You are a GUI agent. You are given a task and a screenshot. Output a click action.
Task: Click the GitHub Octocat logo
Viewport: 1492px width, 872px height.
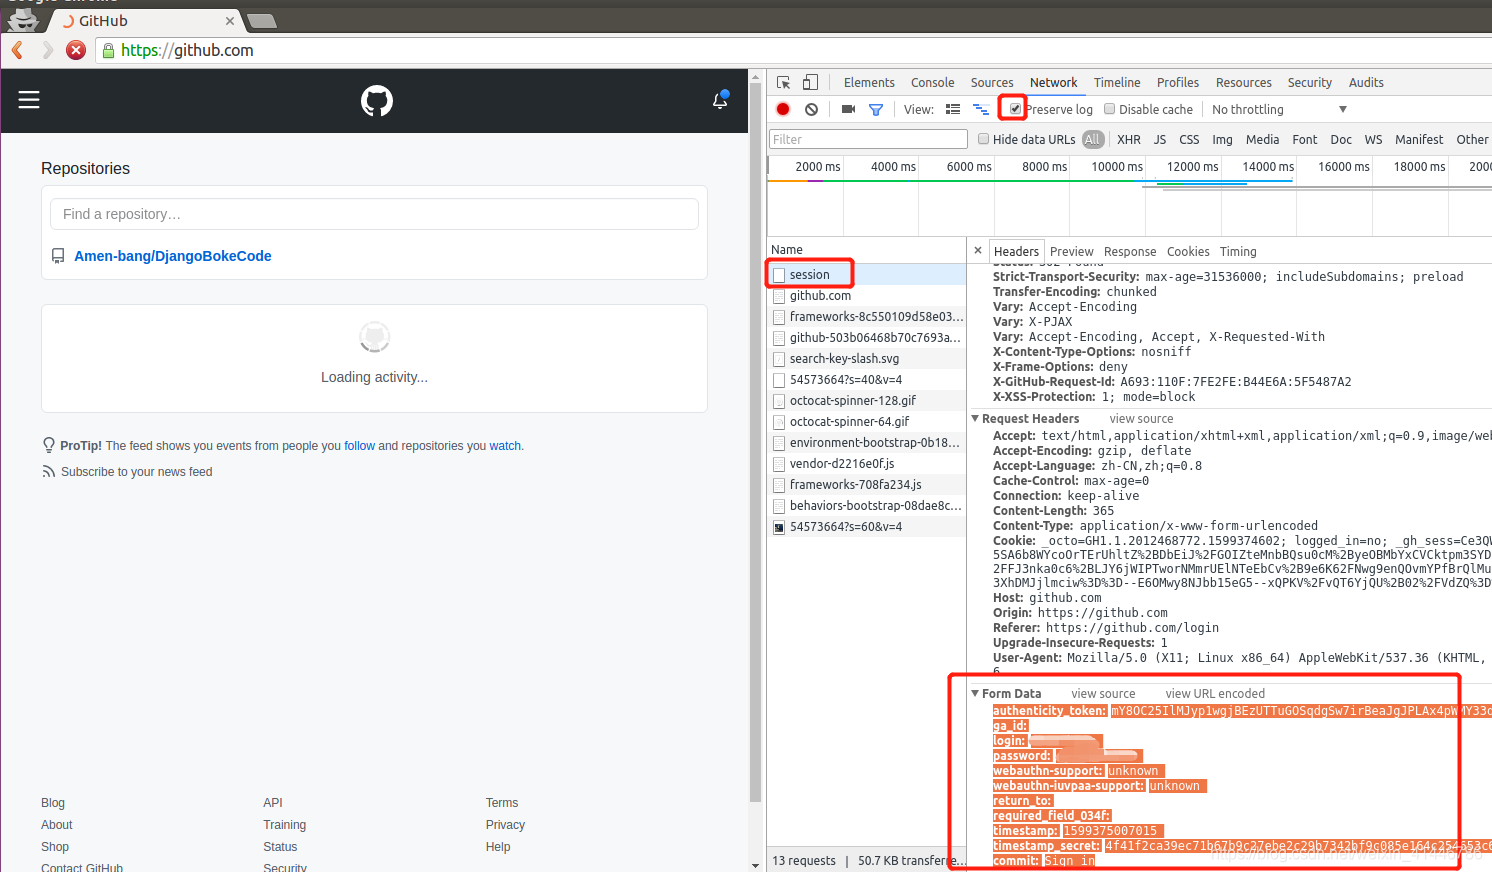(x=377, y=101)
